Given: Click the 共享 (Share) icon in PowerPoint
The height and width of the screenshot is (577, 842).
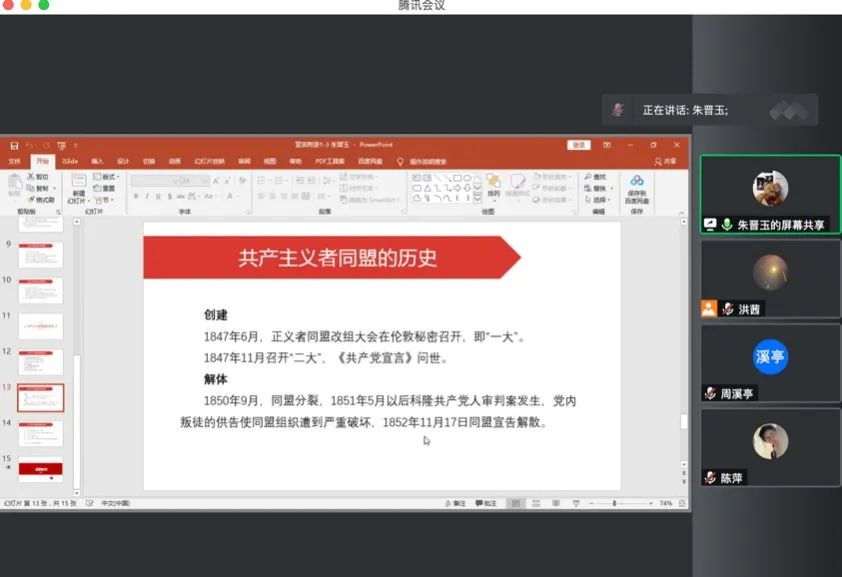Looking at the screenshot, I should coord(665,161).
